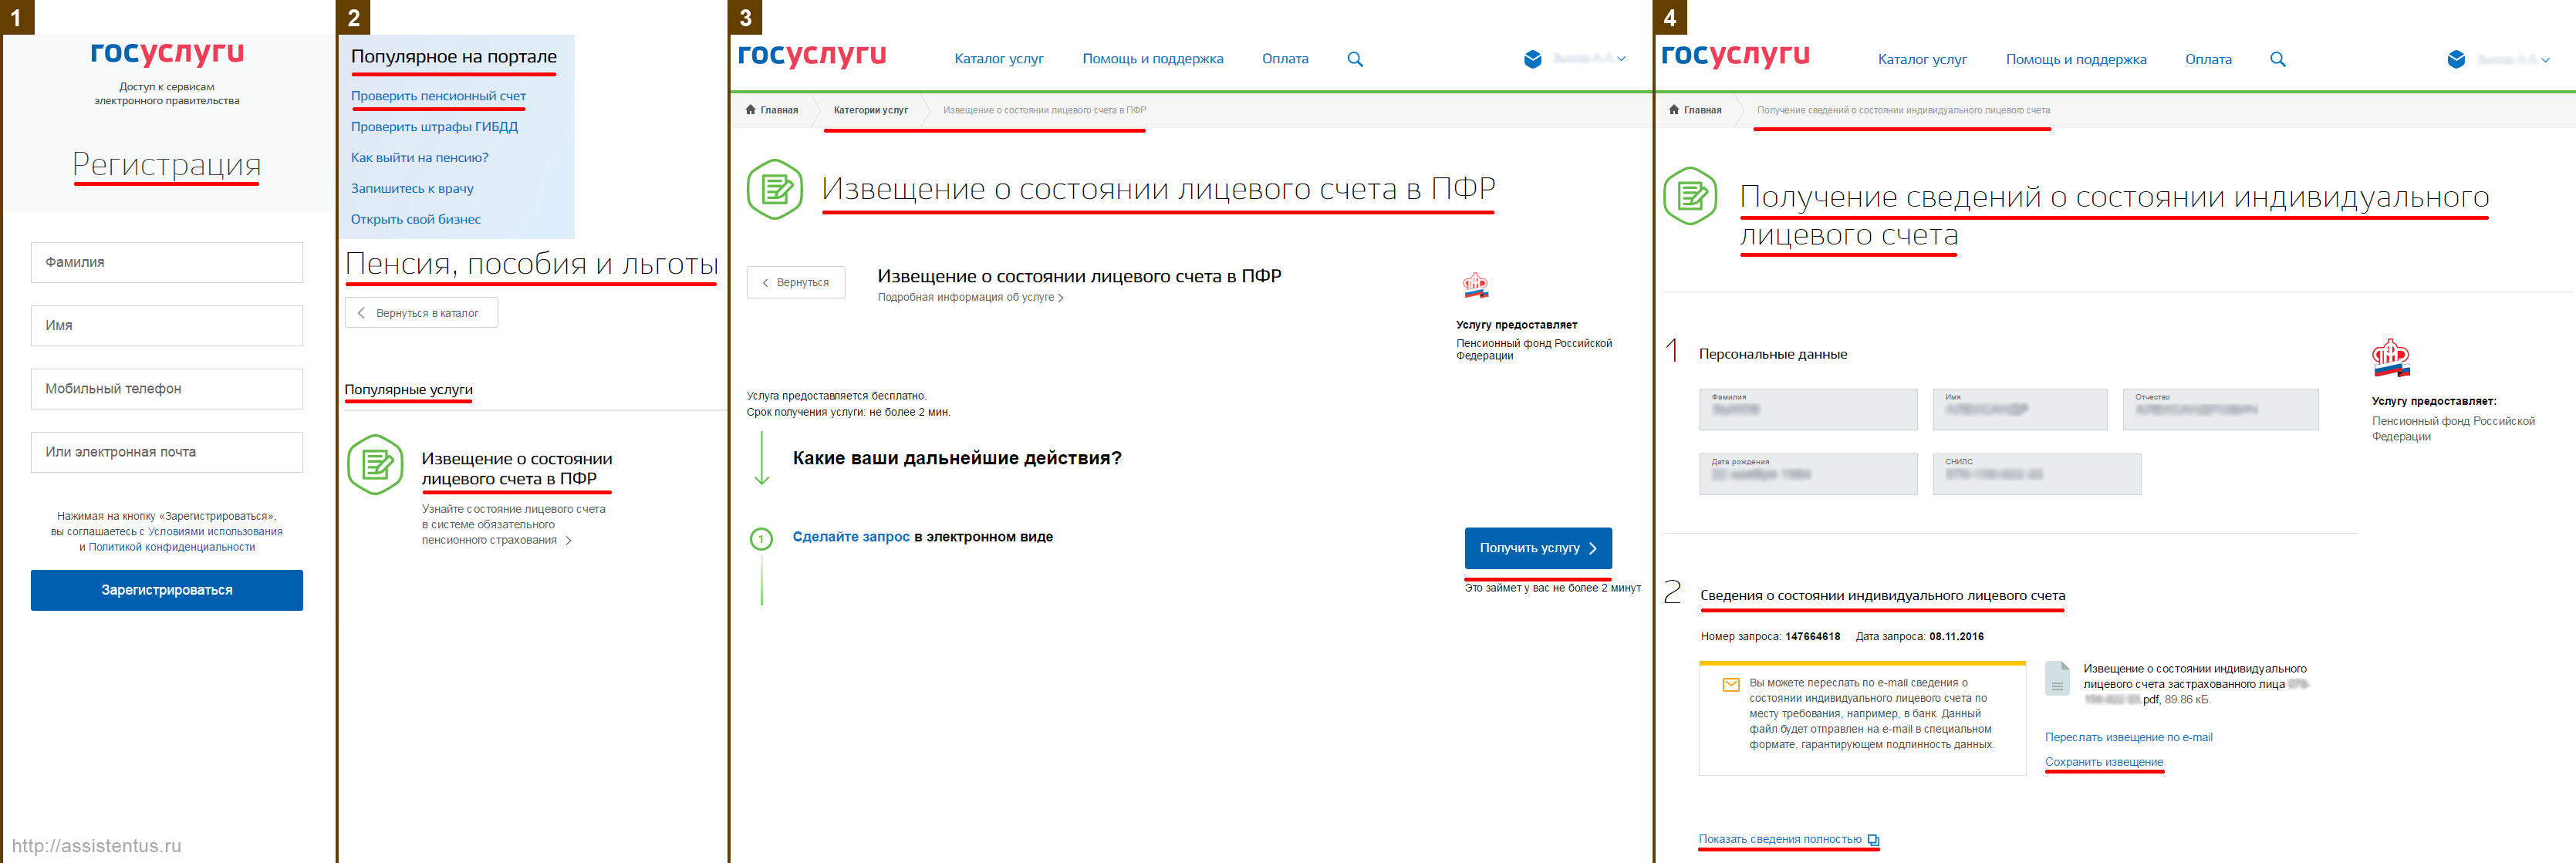Click the green document icon beside Извещение service in panel 2

click(x=375, y=465)
